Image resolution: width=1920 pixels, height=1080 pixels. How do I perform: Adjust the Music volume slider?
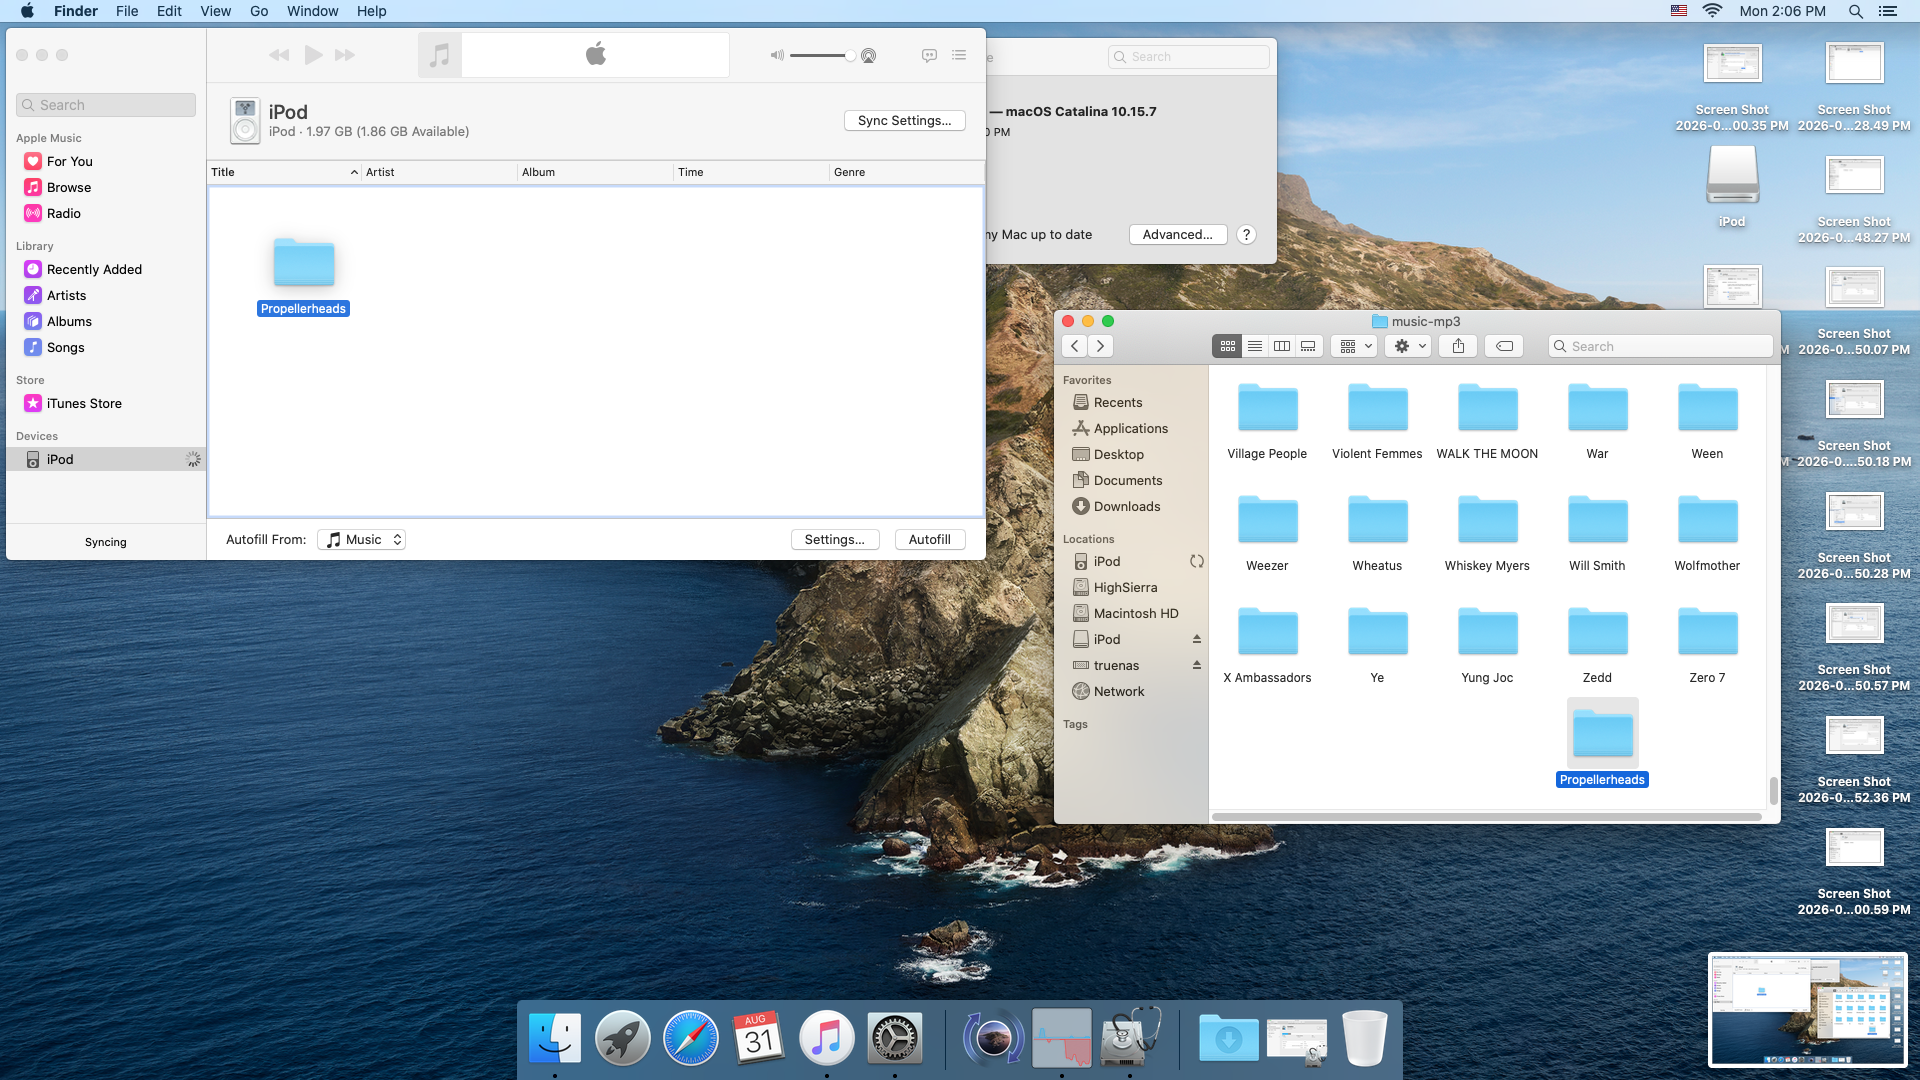coord(822,56)
